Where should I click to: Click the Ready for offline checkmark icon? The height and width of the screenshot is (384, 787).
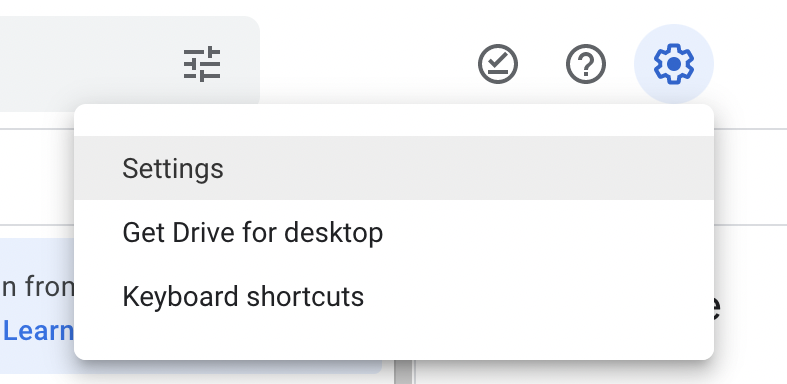[497, 64]
